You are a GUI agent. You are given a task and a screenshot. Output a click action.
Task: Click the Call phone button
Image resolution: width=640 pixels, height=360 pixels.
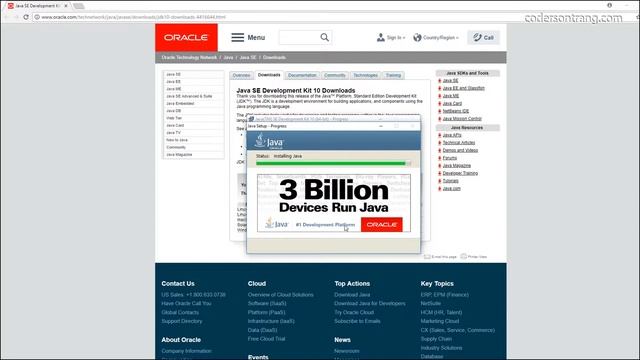click(483, 38)
